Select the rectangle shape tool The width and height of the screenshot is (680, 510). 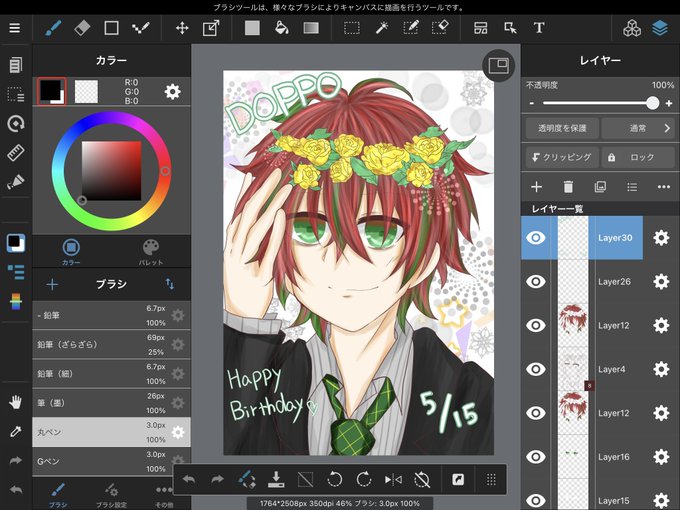click(x=111, y=28)
